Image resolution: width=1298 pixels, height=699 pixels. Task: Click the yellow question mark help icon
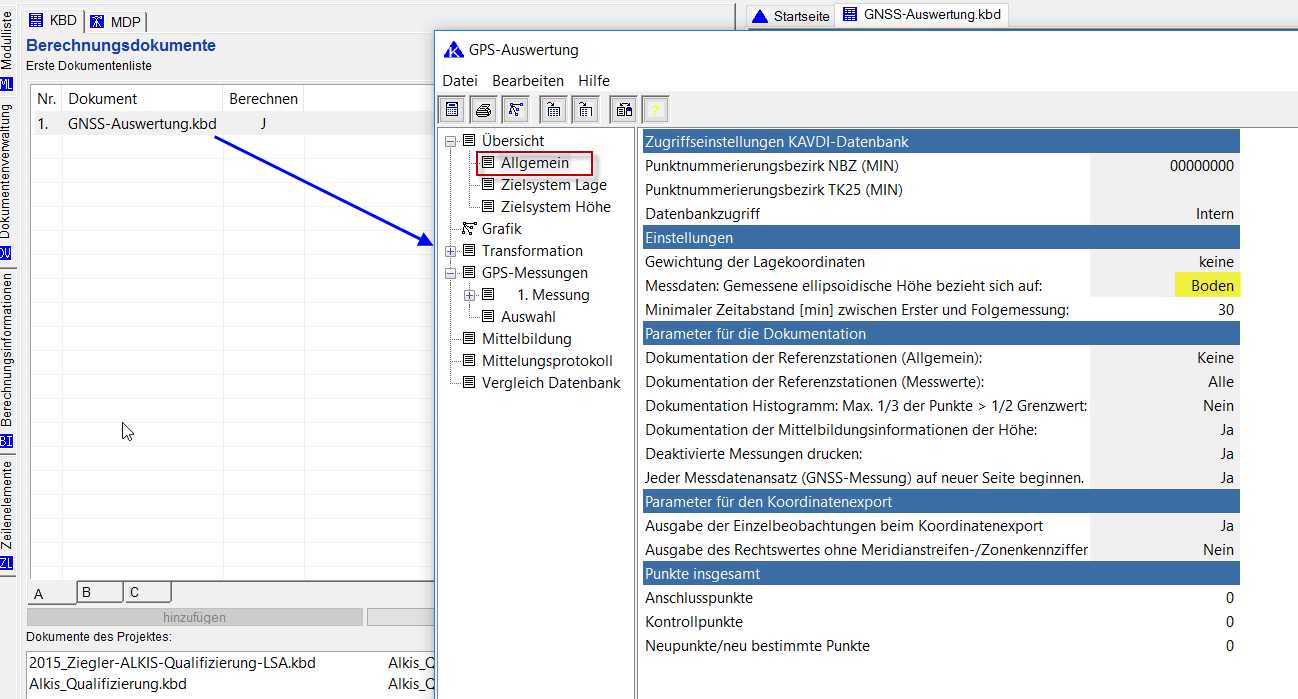(655, 109)
